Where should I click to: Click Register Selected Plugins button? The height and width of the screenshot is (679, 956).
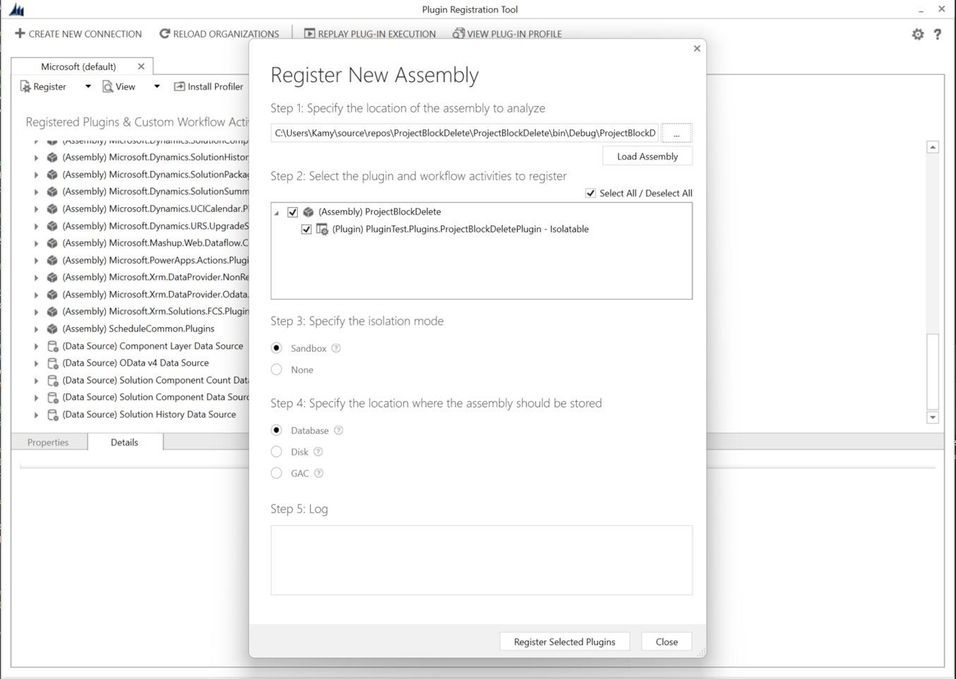pos(565,642)
